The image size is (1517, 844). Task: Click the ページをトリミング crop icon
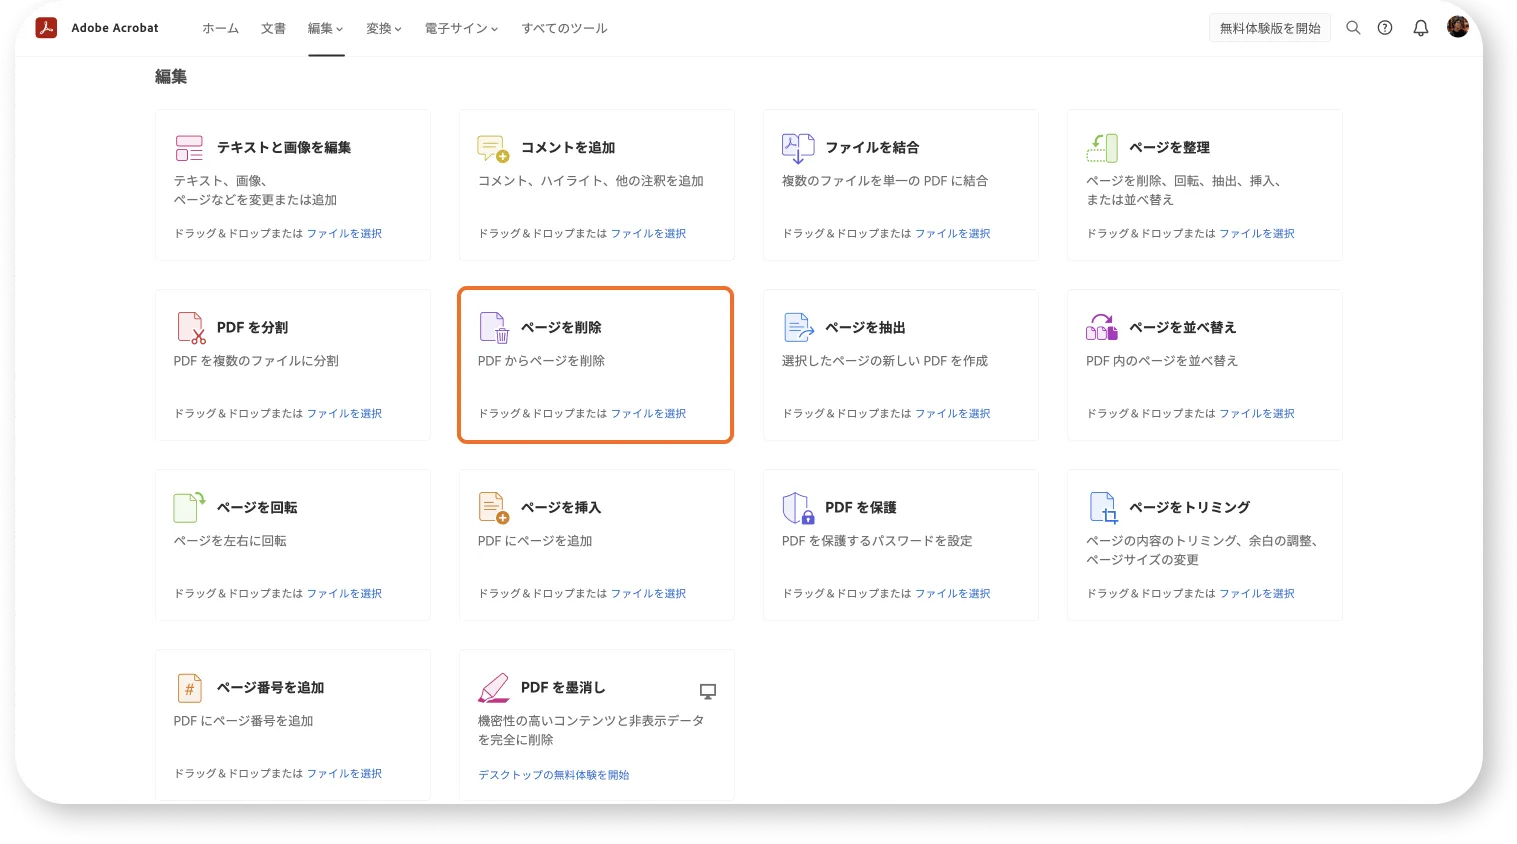pyautogui.click(x=1103, y=508)
